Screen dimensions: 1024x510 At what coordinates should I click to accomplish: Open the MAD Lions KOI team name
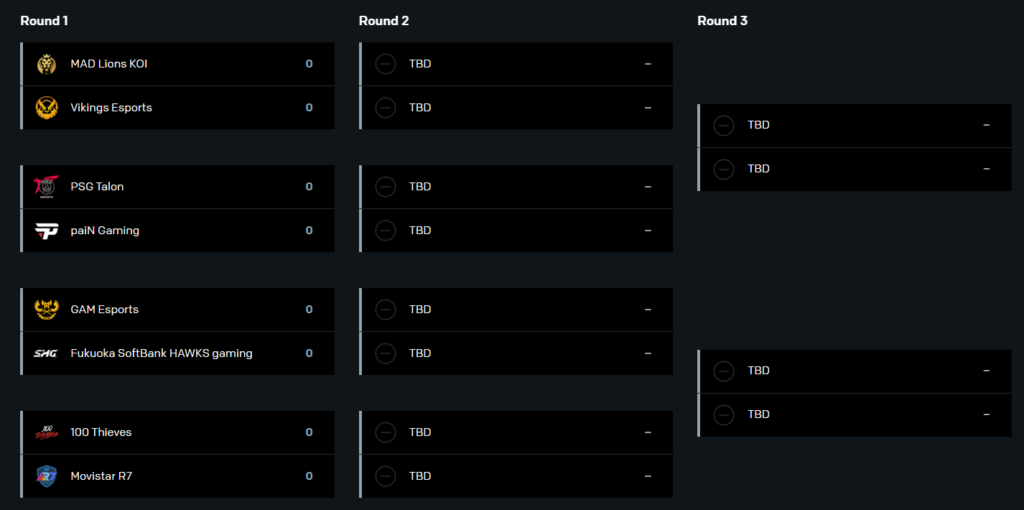pos(109,64)
